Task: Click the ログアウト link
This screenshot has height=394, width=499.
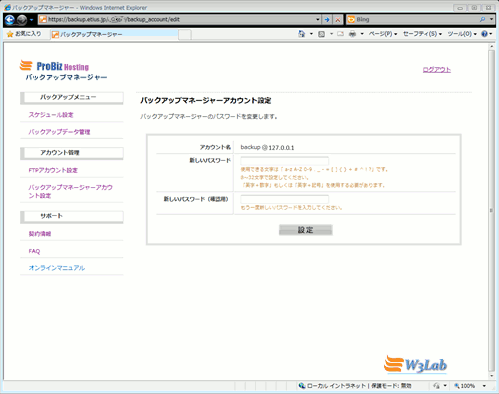Action: pos(437,70)
